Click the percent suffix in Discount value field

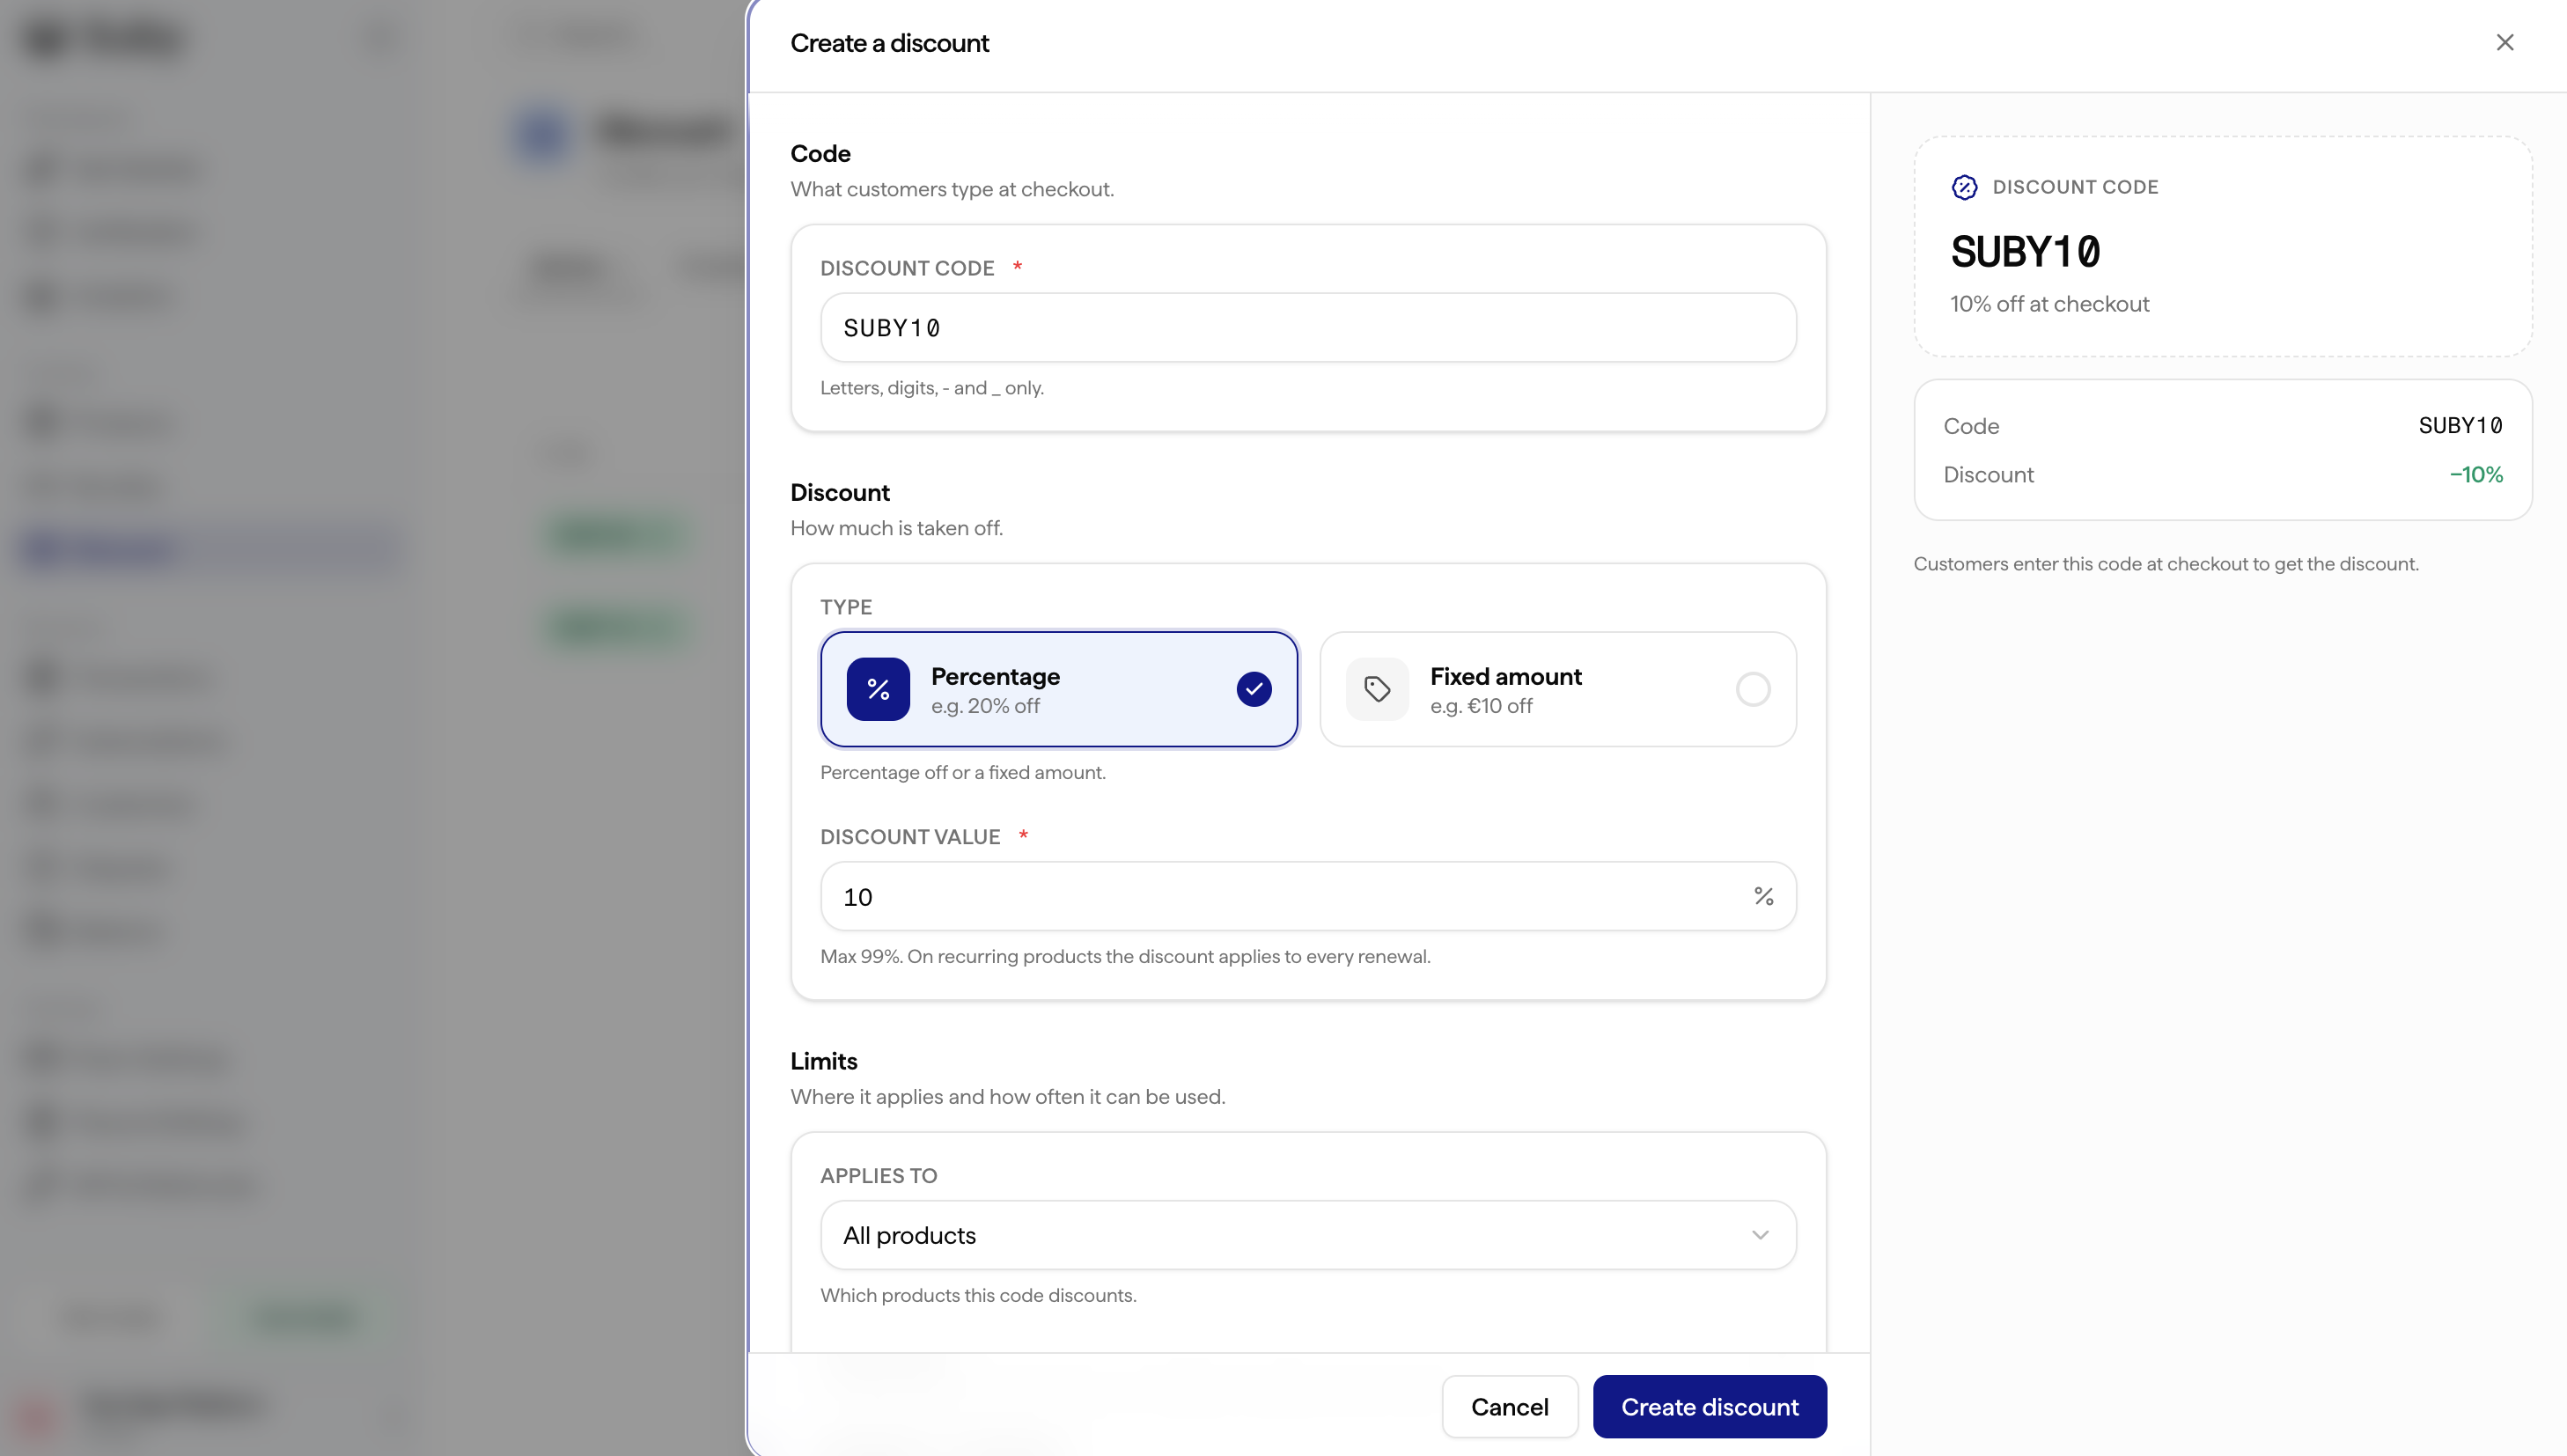[x=1763, y=896]
